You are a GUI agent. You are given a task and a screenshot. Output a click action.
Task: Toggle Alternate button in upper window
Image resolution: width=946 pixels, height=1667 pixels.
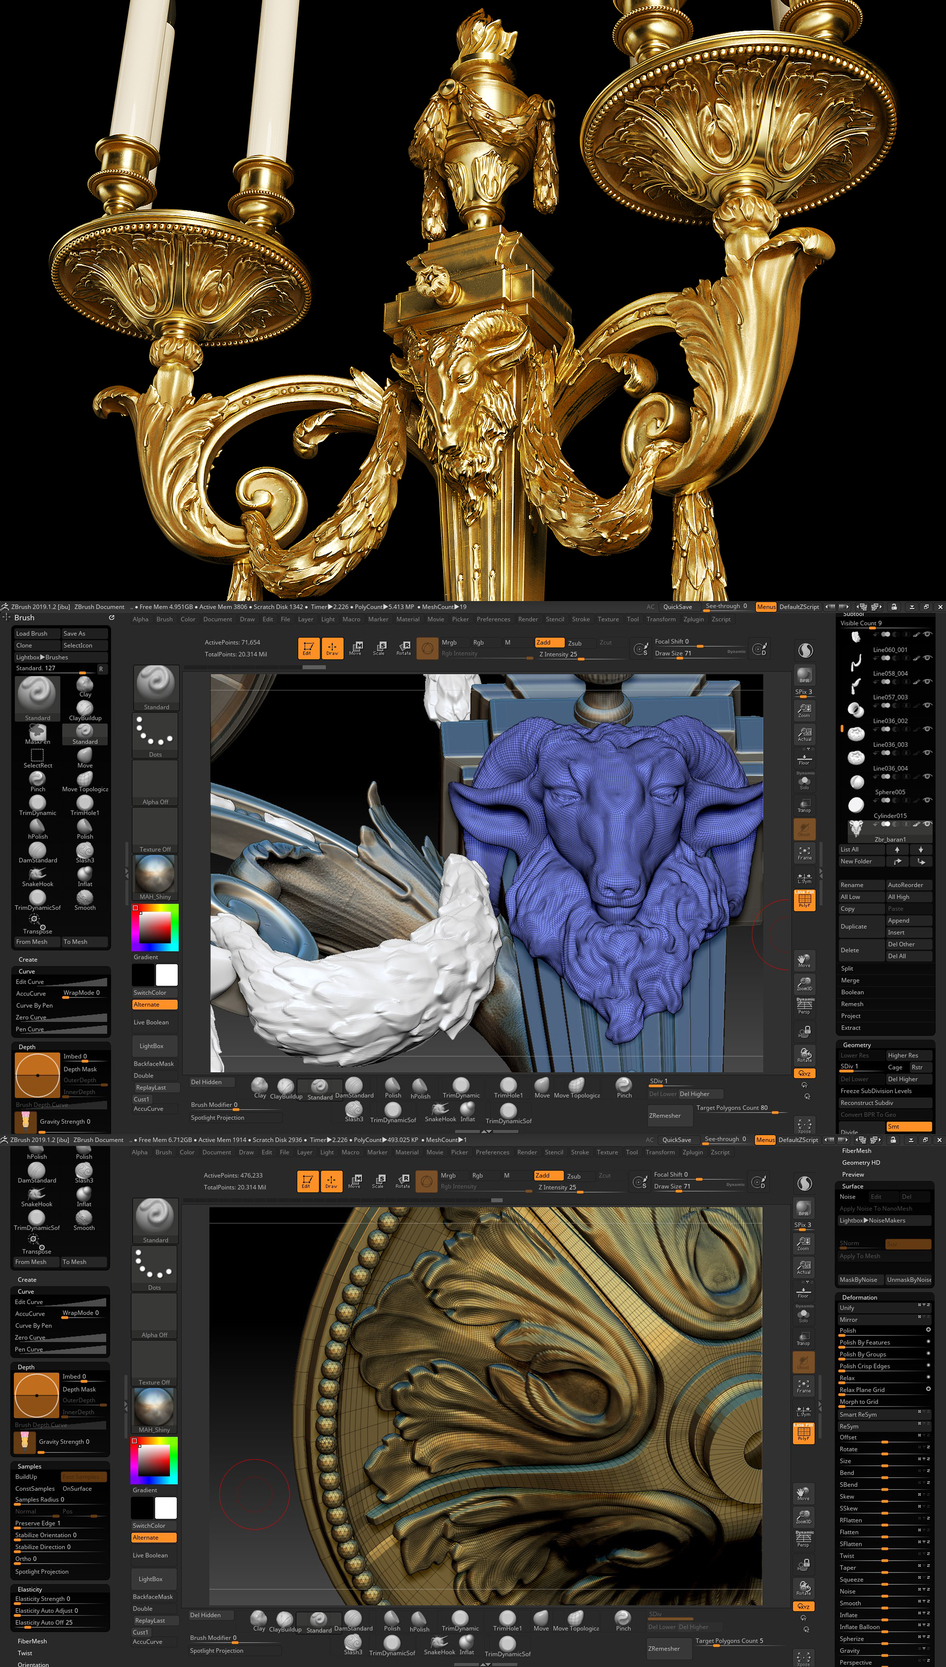tap(155, 1004)
